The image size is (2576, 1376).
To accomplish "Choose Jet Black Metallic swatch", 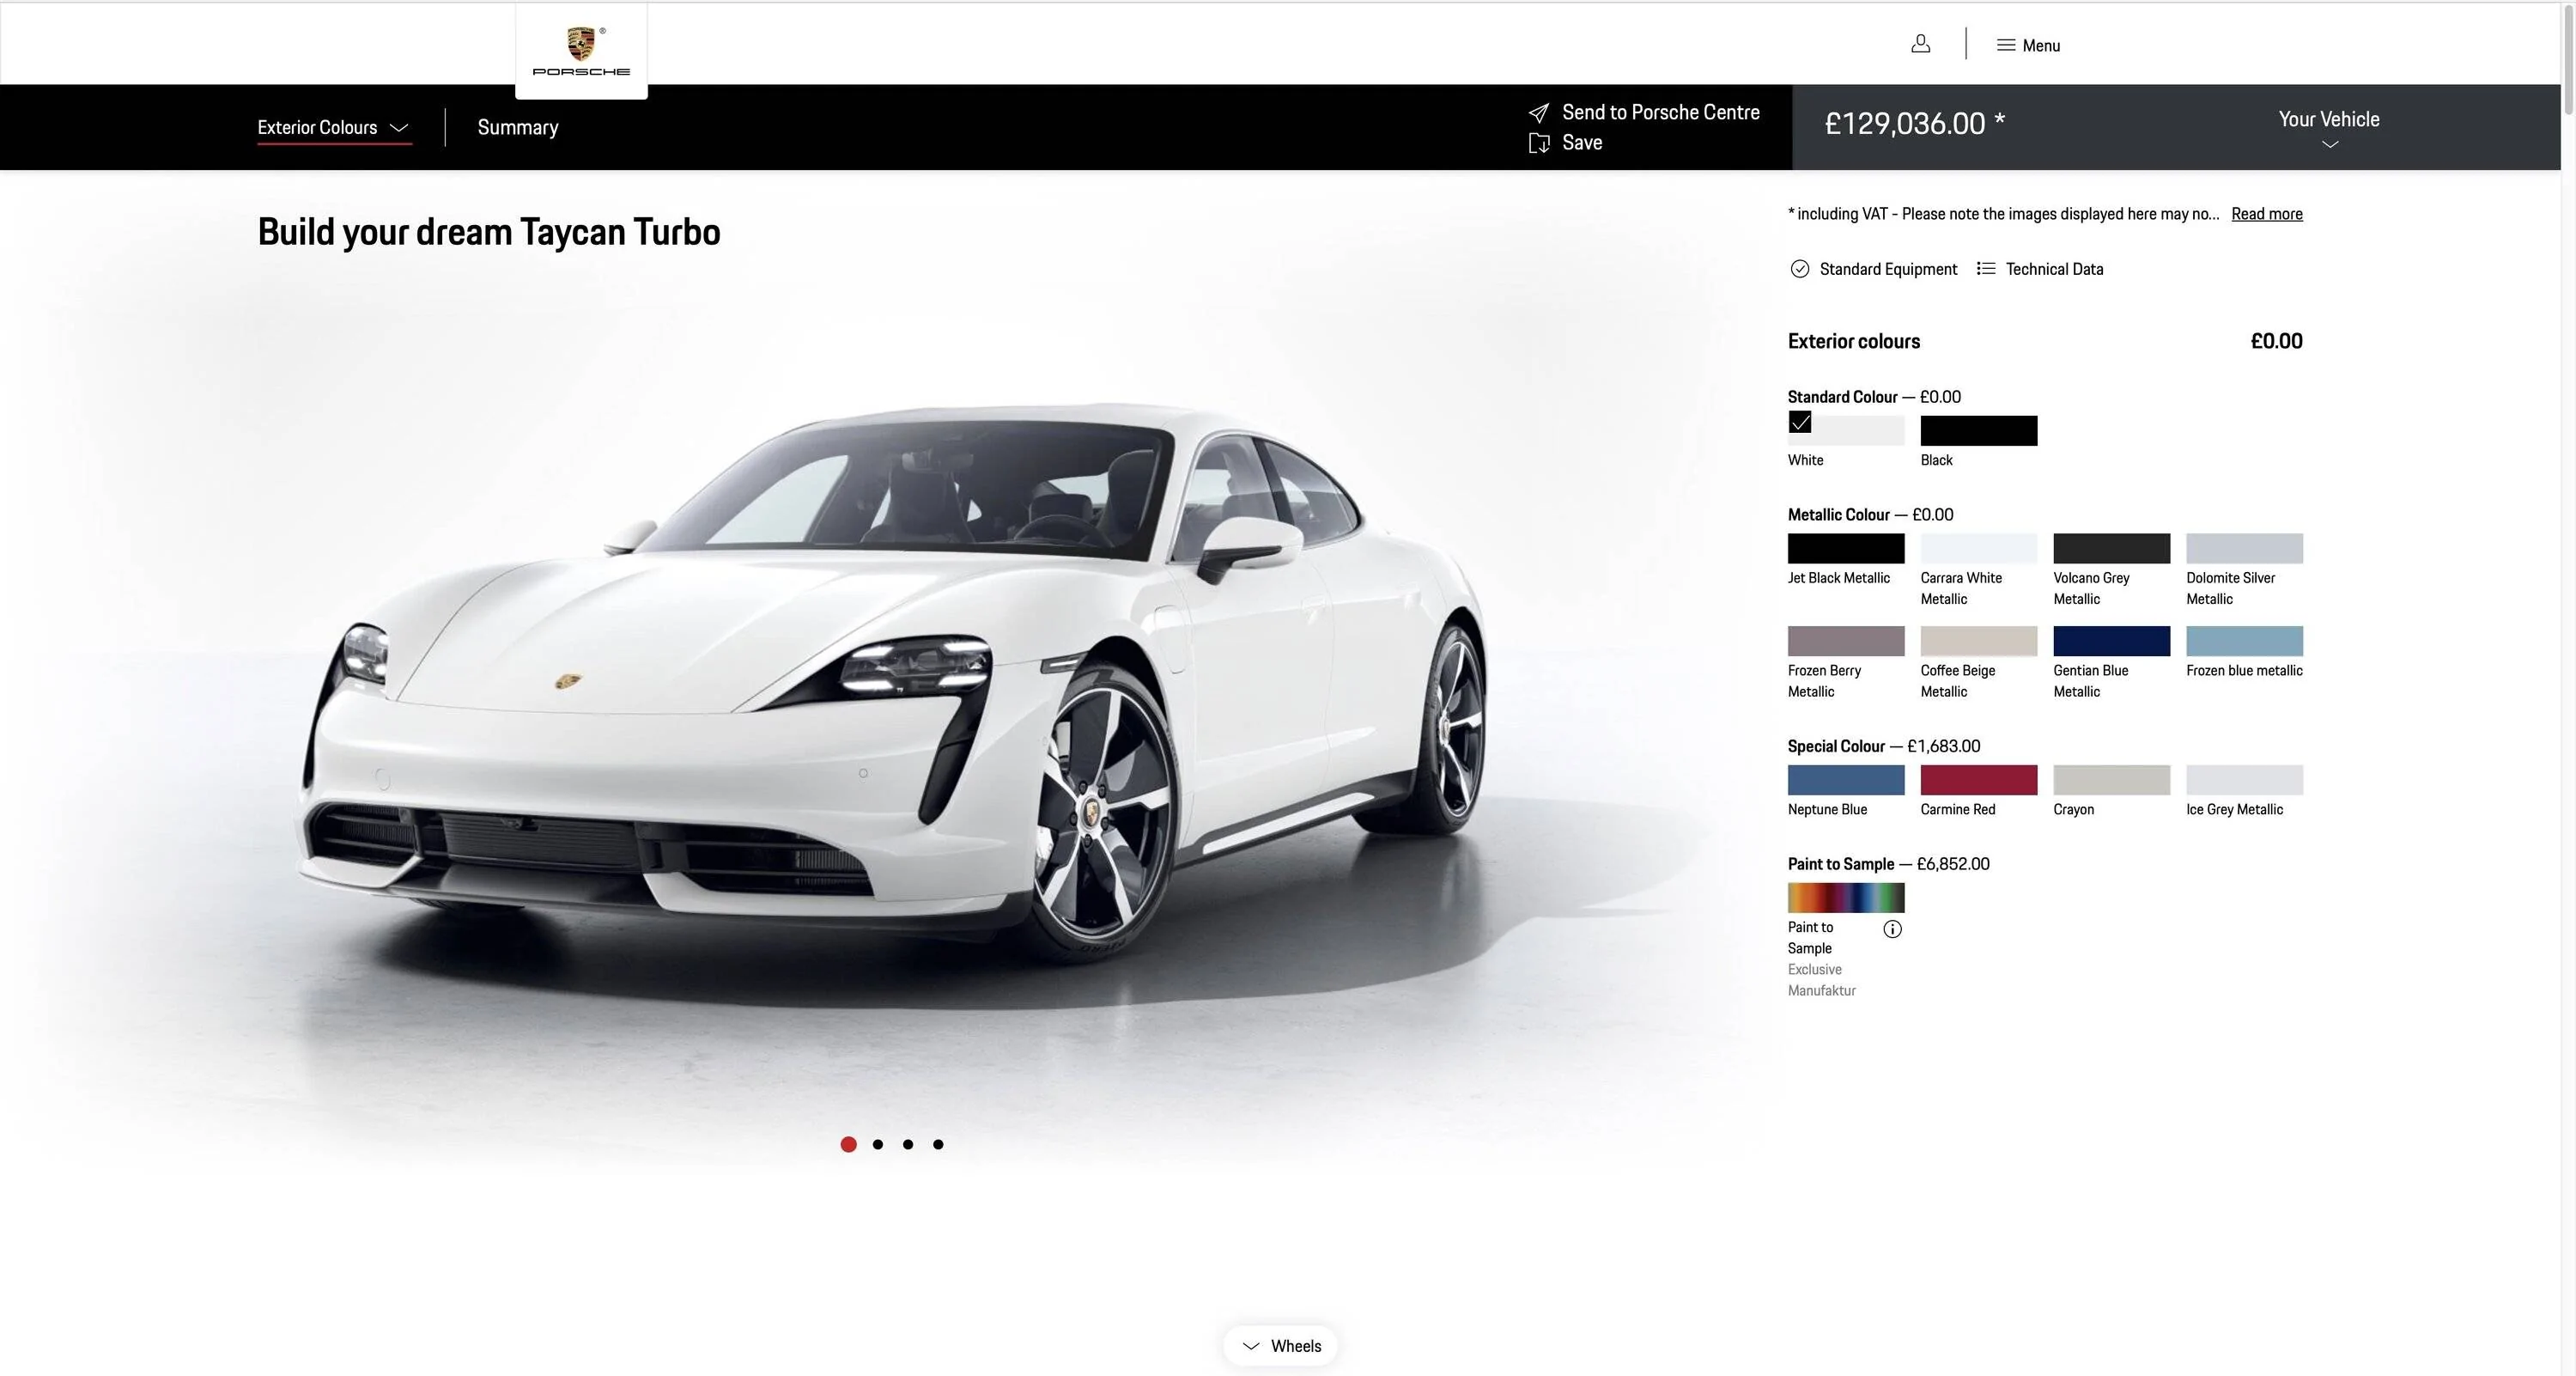I will pyautogui.click(x=1845, y=549).
